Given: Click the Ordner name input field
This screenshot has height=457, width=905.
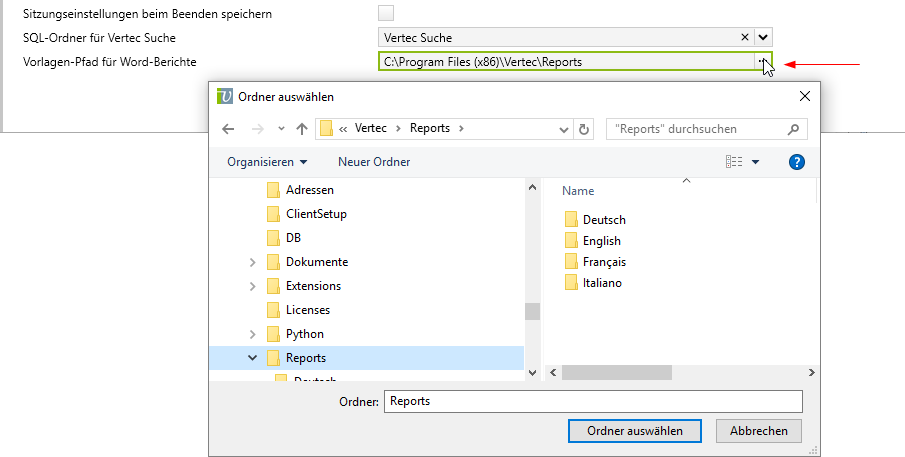Looking at the screenshot, I should 593,401.
